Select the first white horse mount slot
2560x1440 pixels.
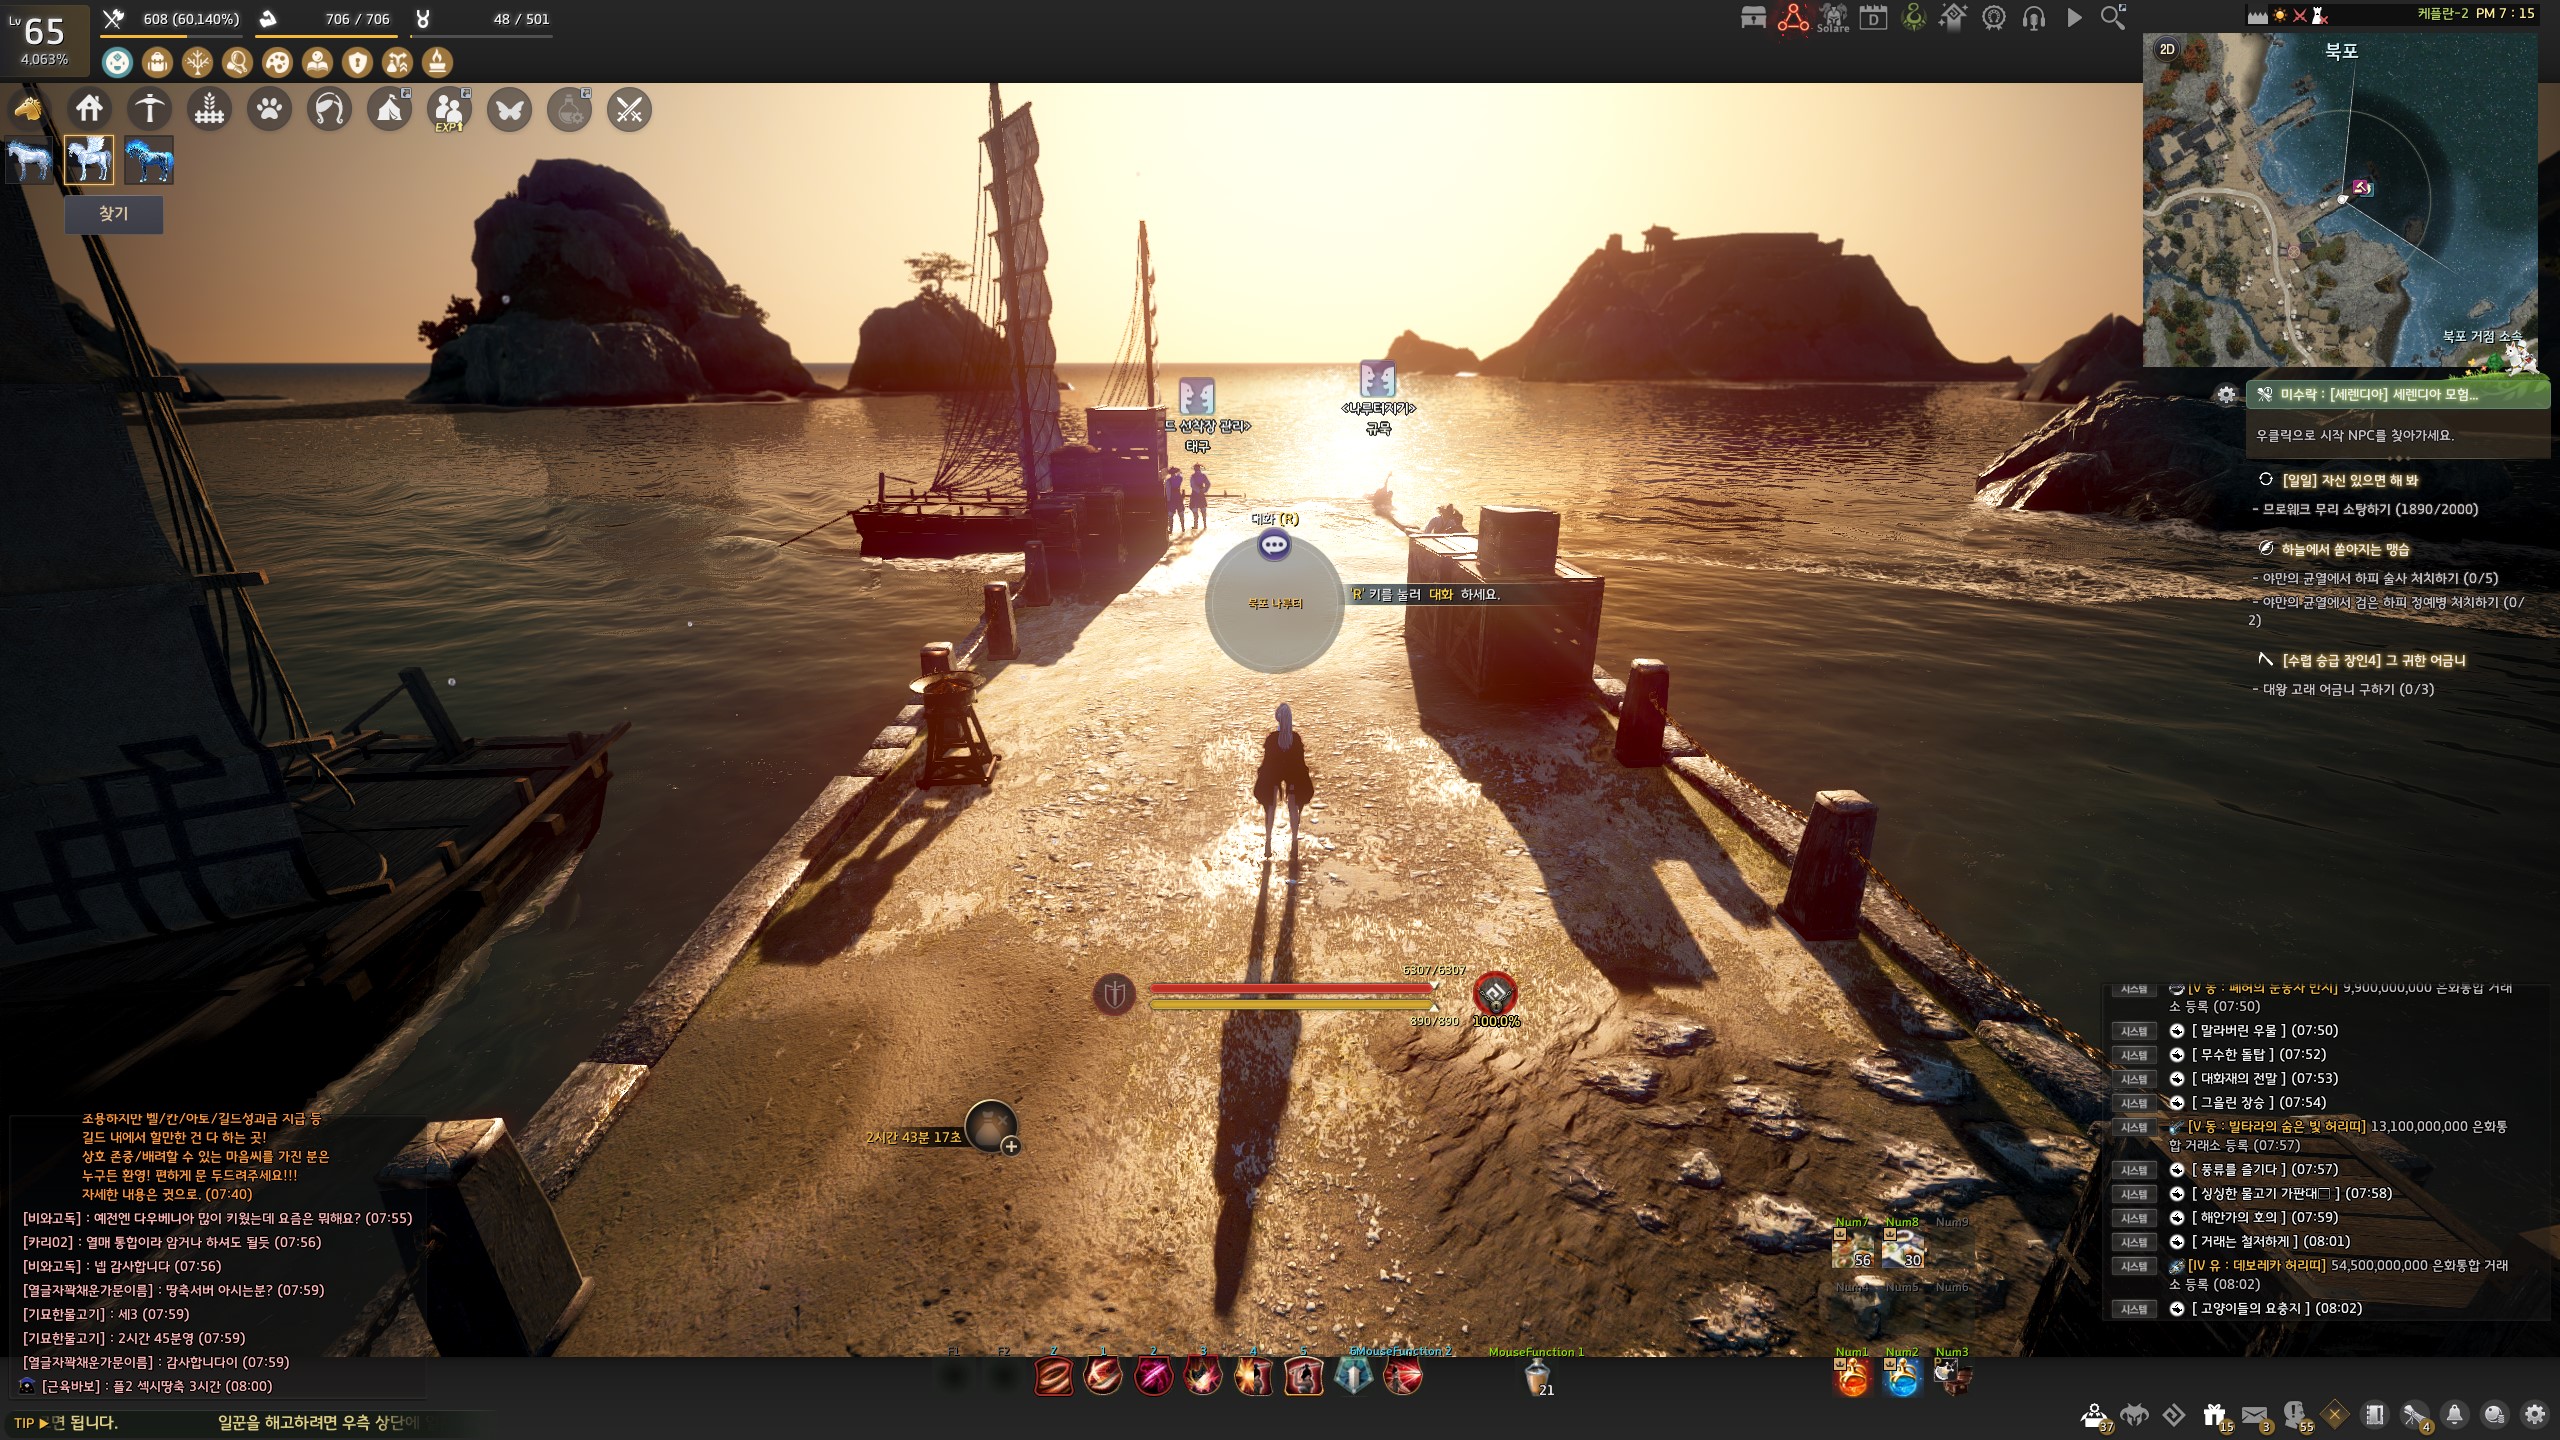coord(29,160)
